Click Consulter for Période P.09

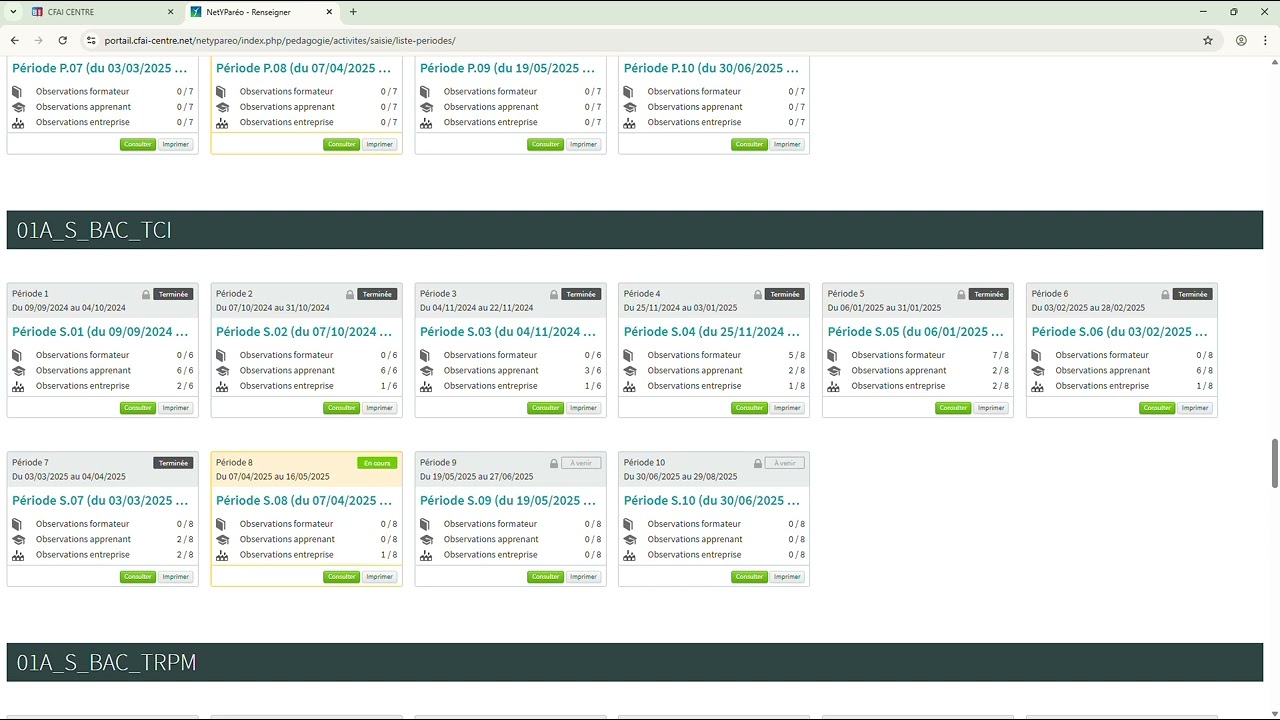[x=546, y=144]
